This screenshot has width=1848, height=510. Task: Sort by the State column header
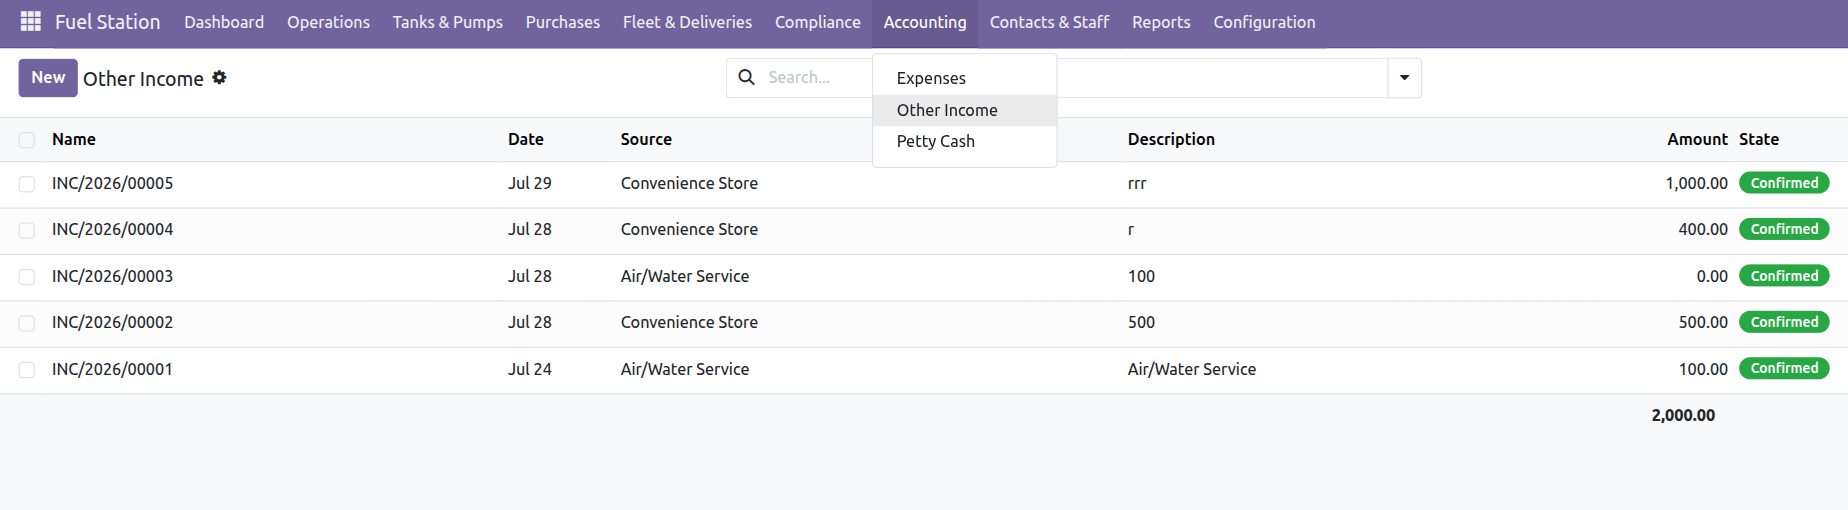[x=1759, y=139]
